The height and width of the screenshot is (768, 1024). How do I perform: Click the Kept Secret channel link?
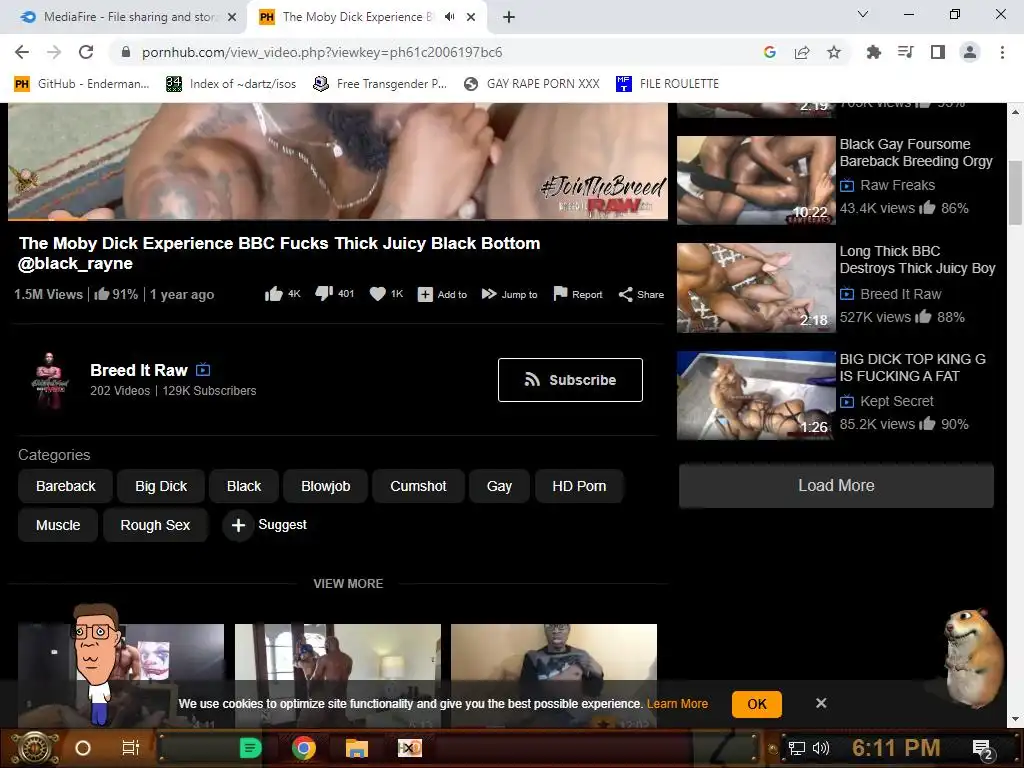point(897,401)
